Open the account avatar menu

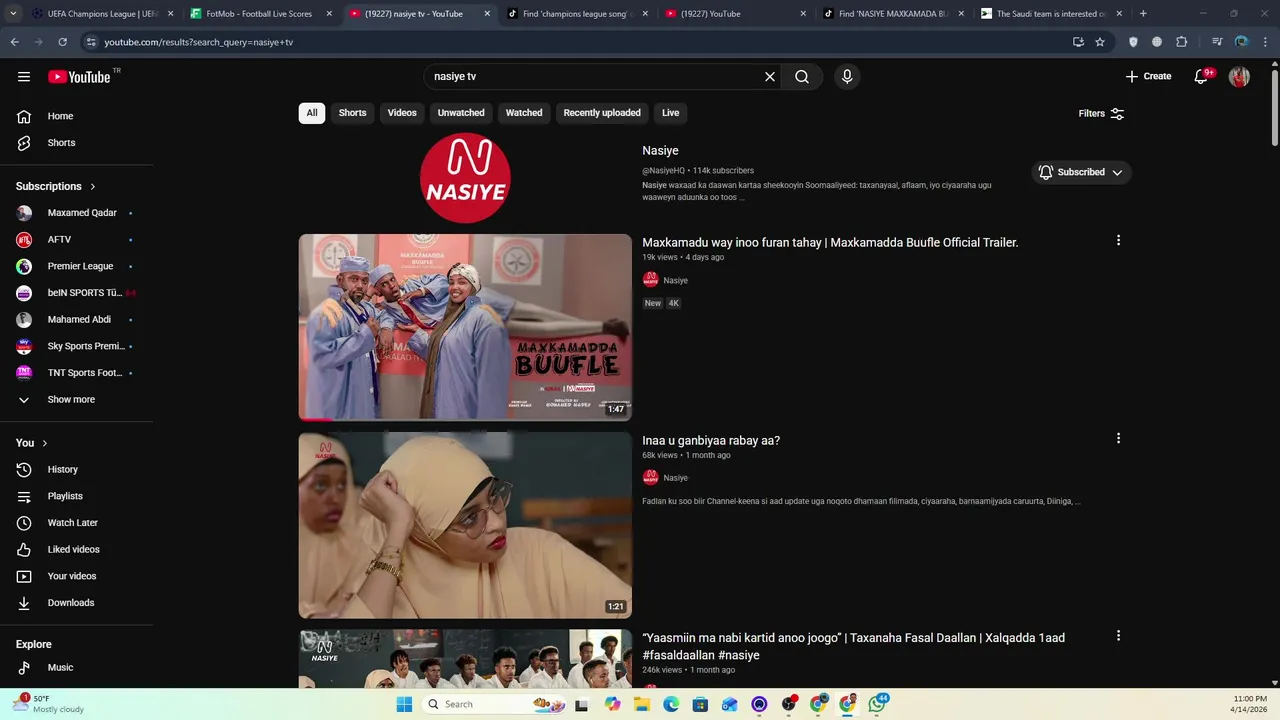point(1239,77)
